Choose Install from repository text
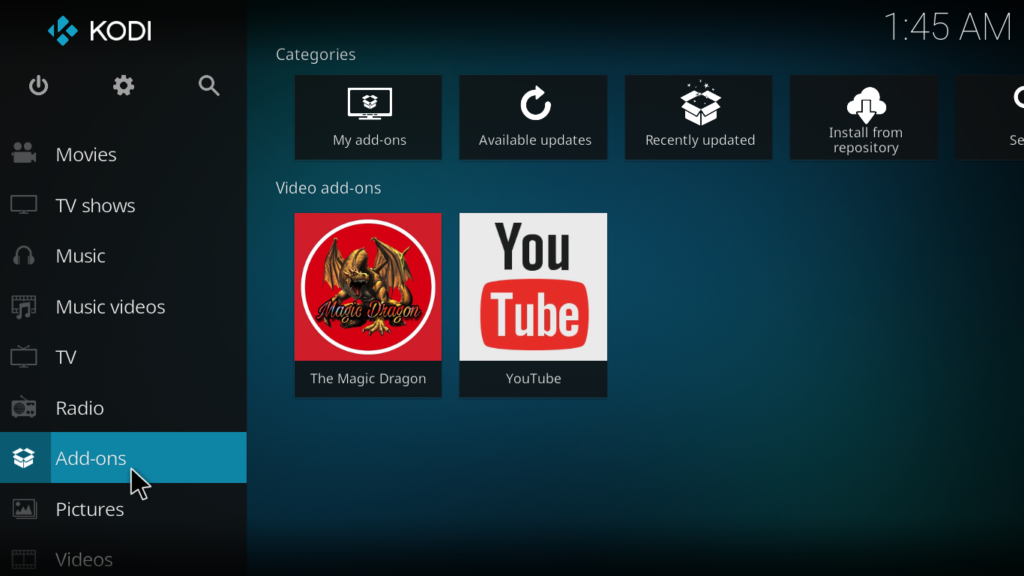1024x576 pixels. [x=866, y=140]
